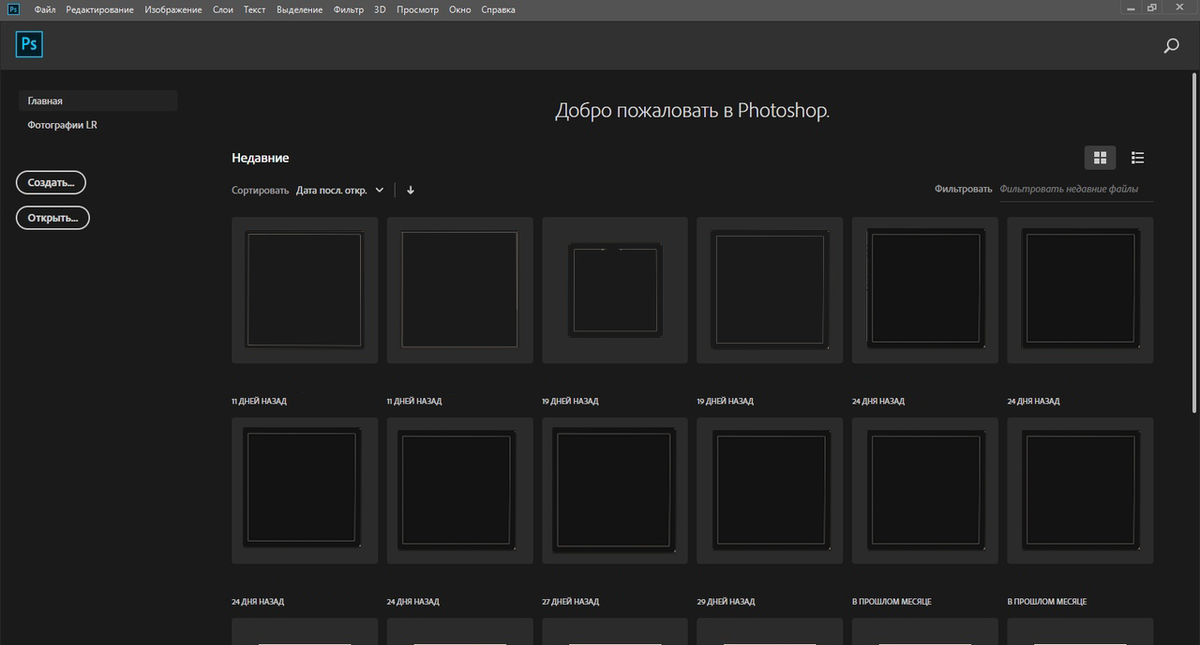The image size is (1200, 645).
Task: Open the thumbnail above 29 ДНЕЙ НАЗАД
Action: pyautogui.click(x=770, y=490)
